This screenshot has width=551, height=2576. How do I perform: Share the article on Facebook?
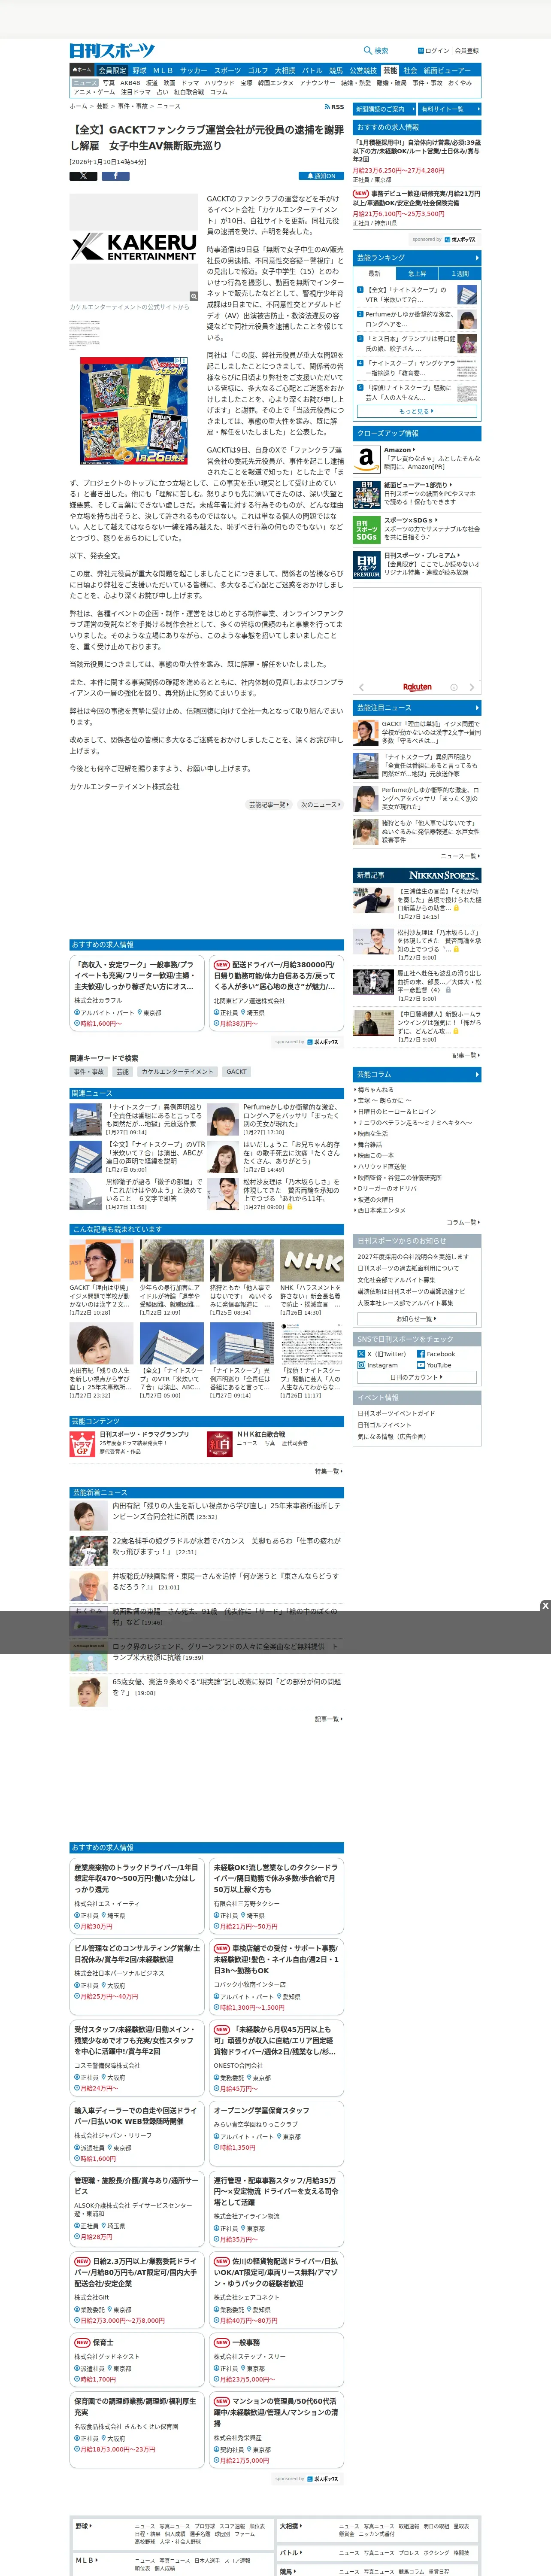point(115,176)
